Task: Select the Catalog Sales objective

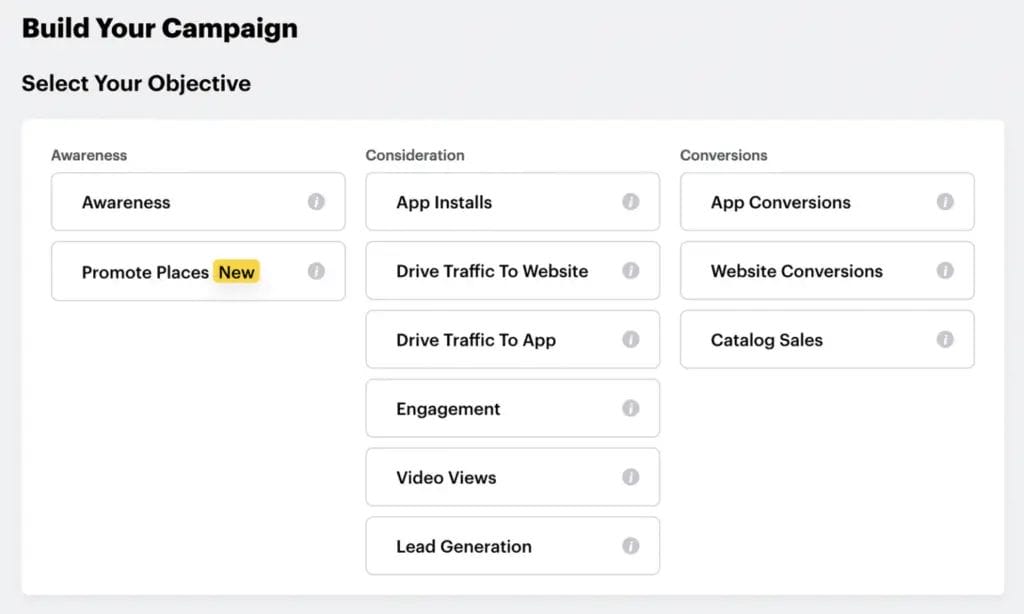Action: [790, 339]
